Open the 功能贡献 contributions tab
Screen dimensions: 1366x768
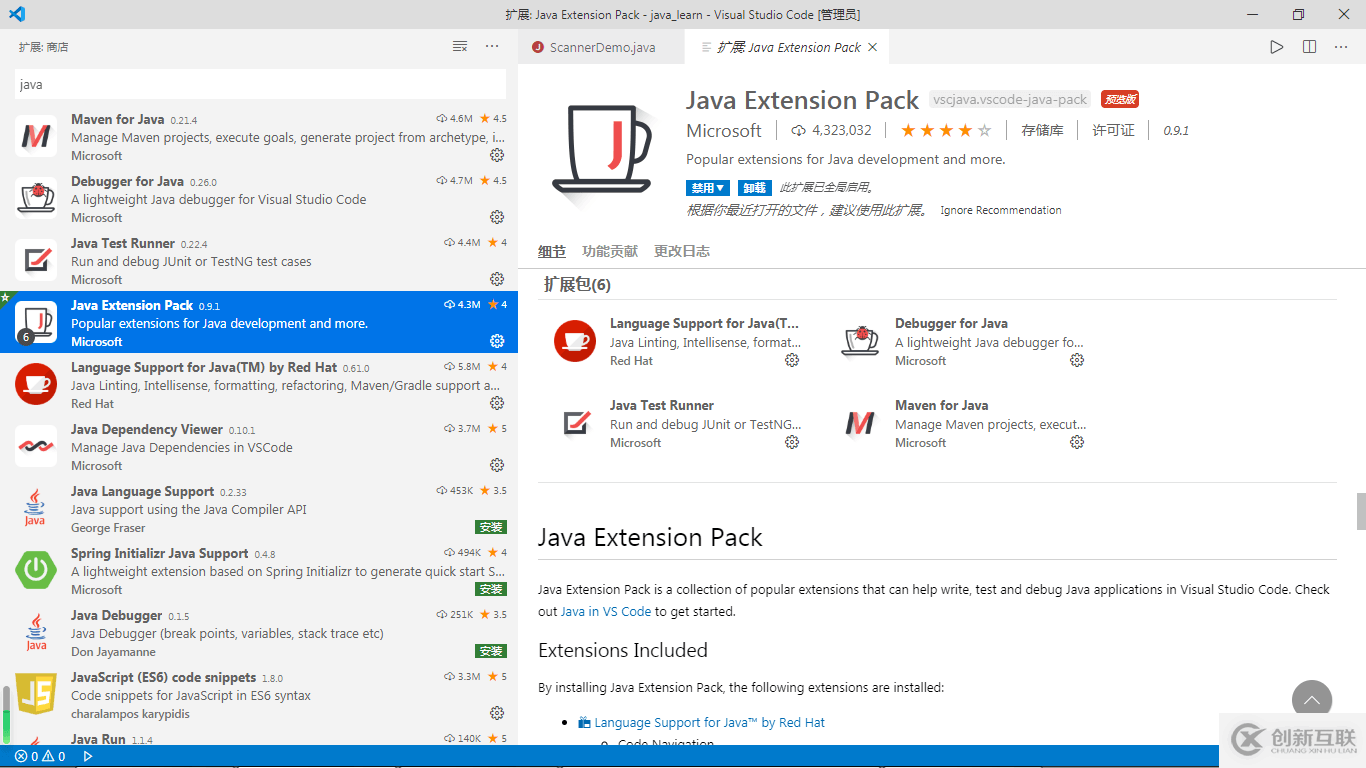tap(610, 251)
